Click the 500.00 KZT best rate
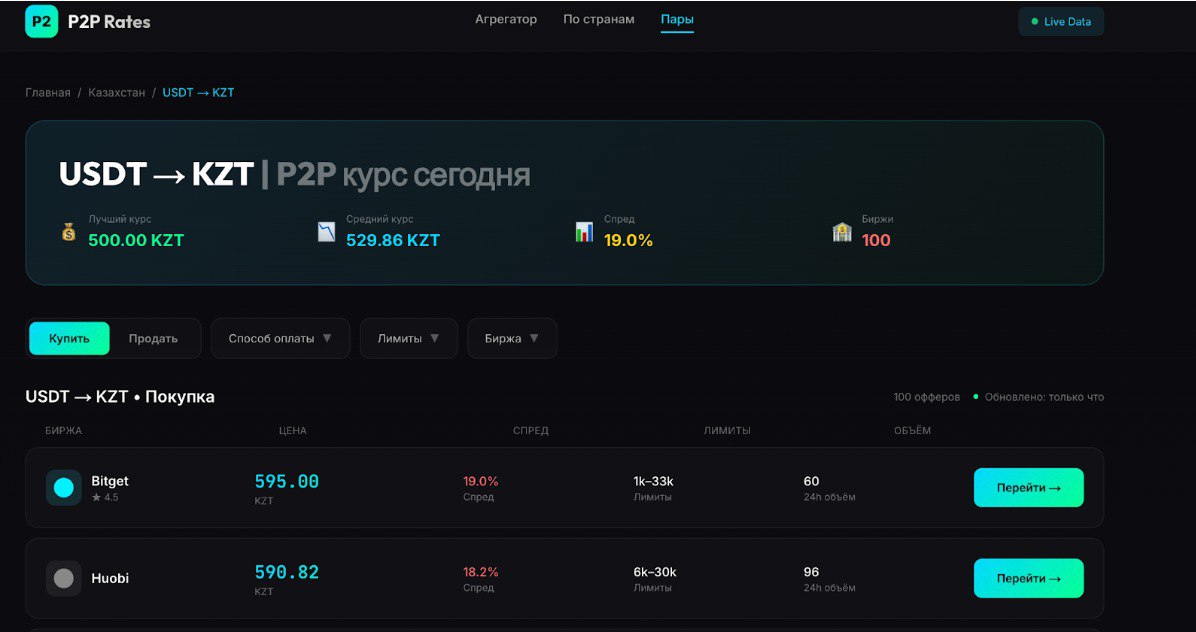Viewport: 1196px width, 632px height. (136, 240)
